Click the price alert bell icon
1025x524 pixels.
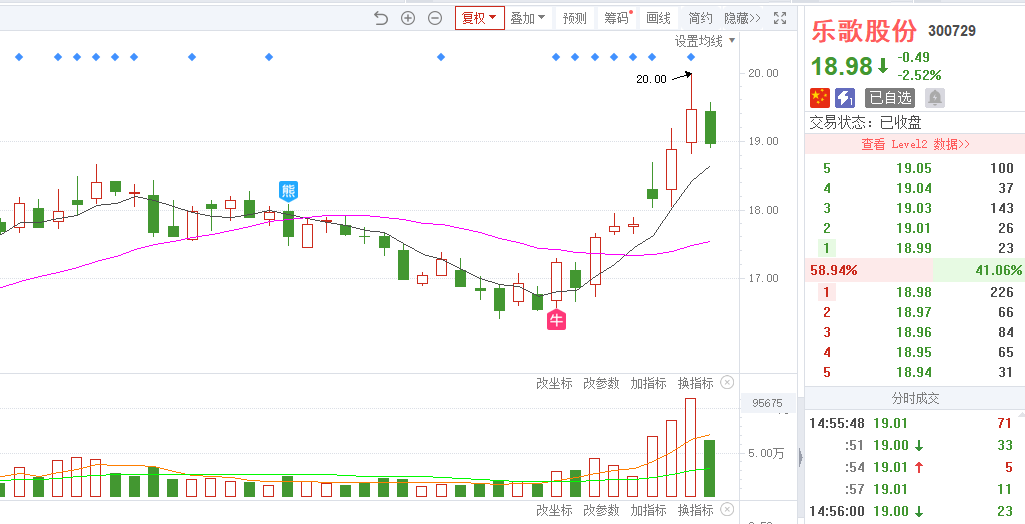pyautogui.click(x=935, y=98)
